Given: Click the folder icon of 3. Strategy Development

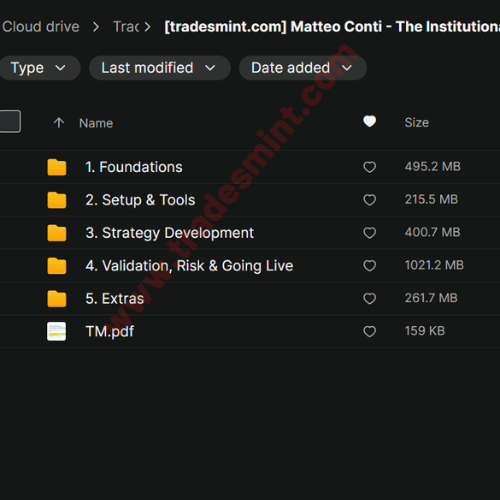Looking at the screenshot, I should (x=57, y=233).
